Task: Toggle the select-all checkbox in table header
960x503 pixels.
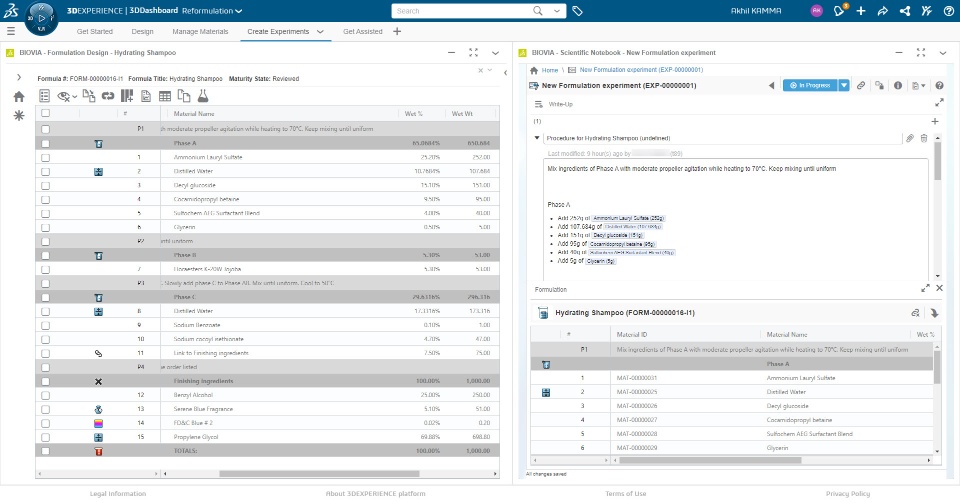Action: 45,113
